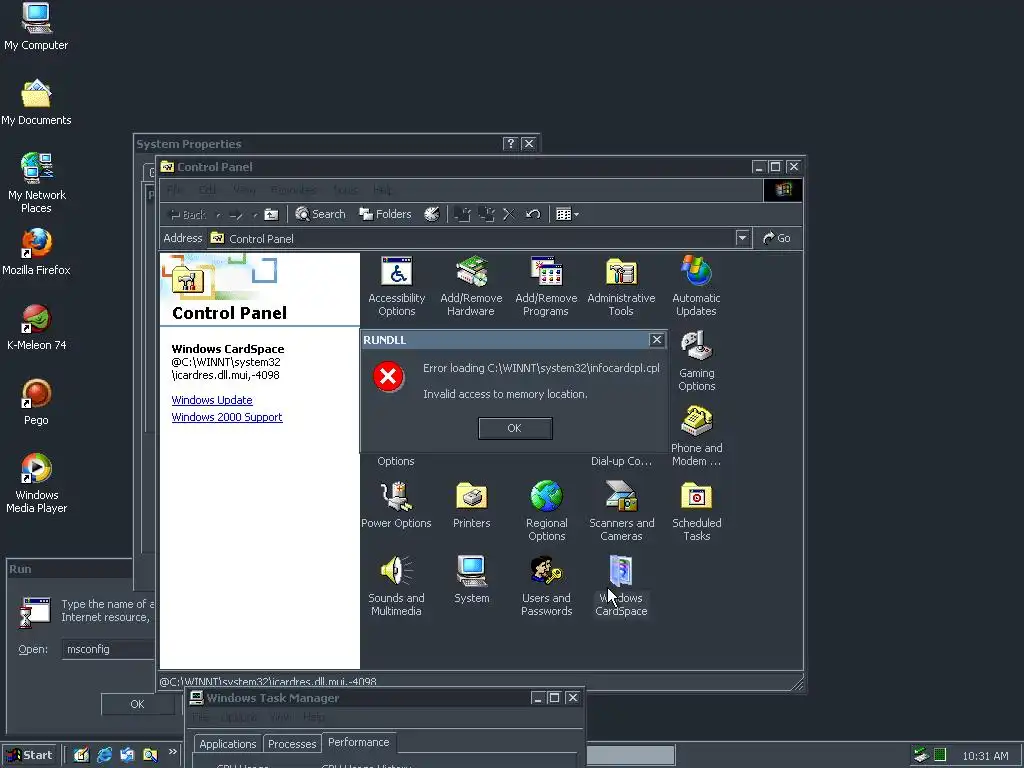The width and height of the screenshot is (1024, 768).
Task: Switch to Applications tab in Task Manager
Action: (x=227, y=744)
